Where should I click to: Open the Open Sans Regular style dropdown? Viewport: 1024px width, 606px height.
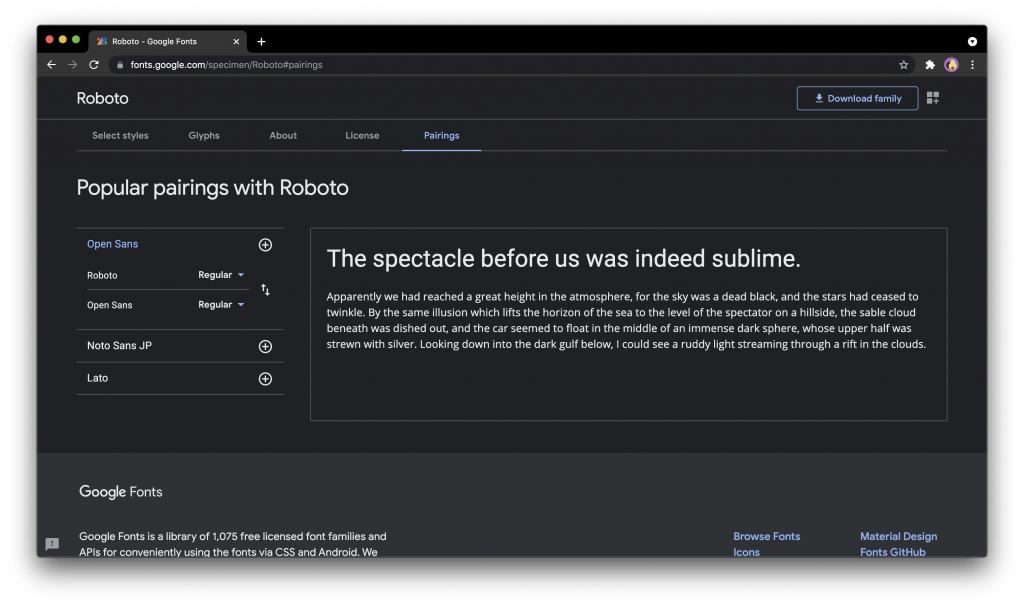click(221, 305)
